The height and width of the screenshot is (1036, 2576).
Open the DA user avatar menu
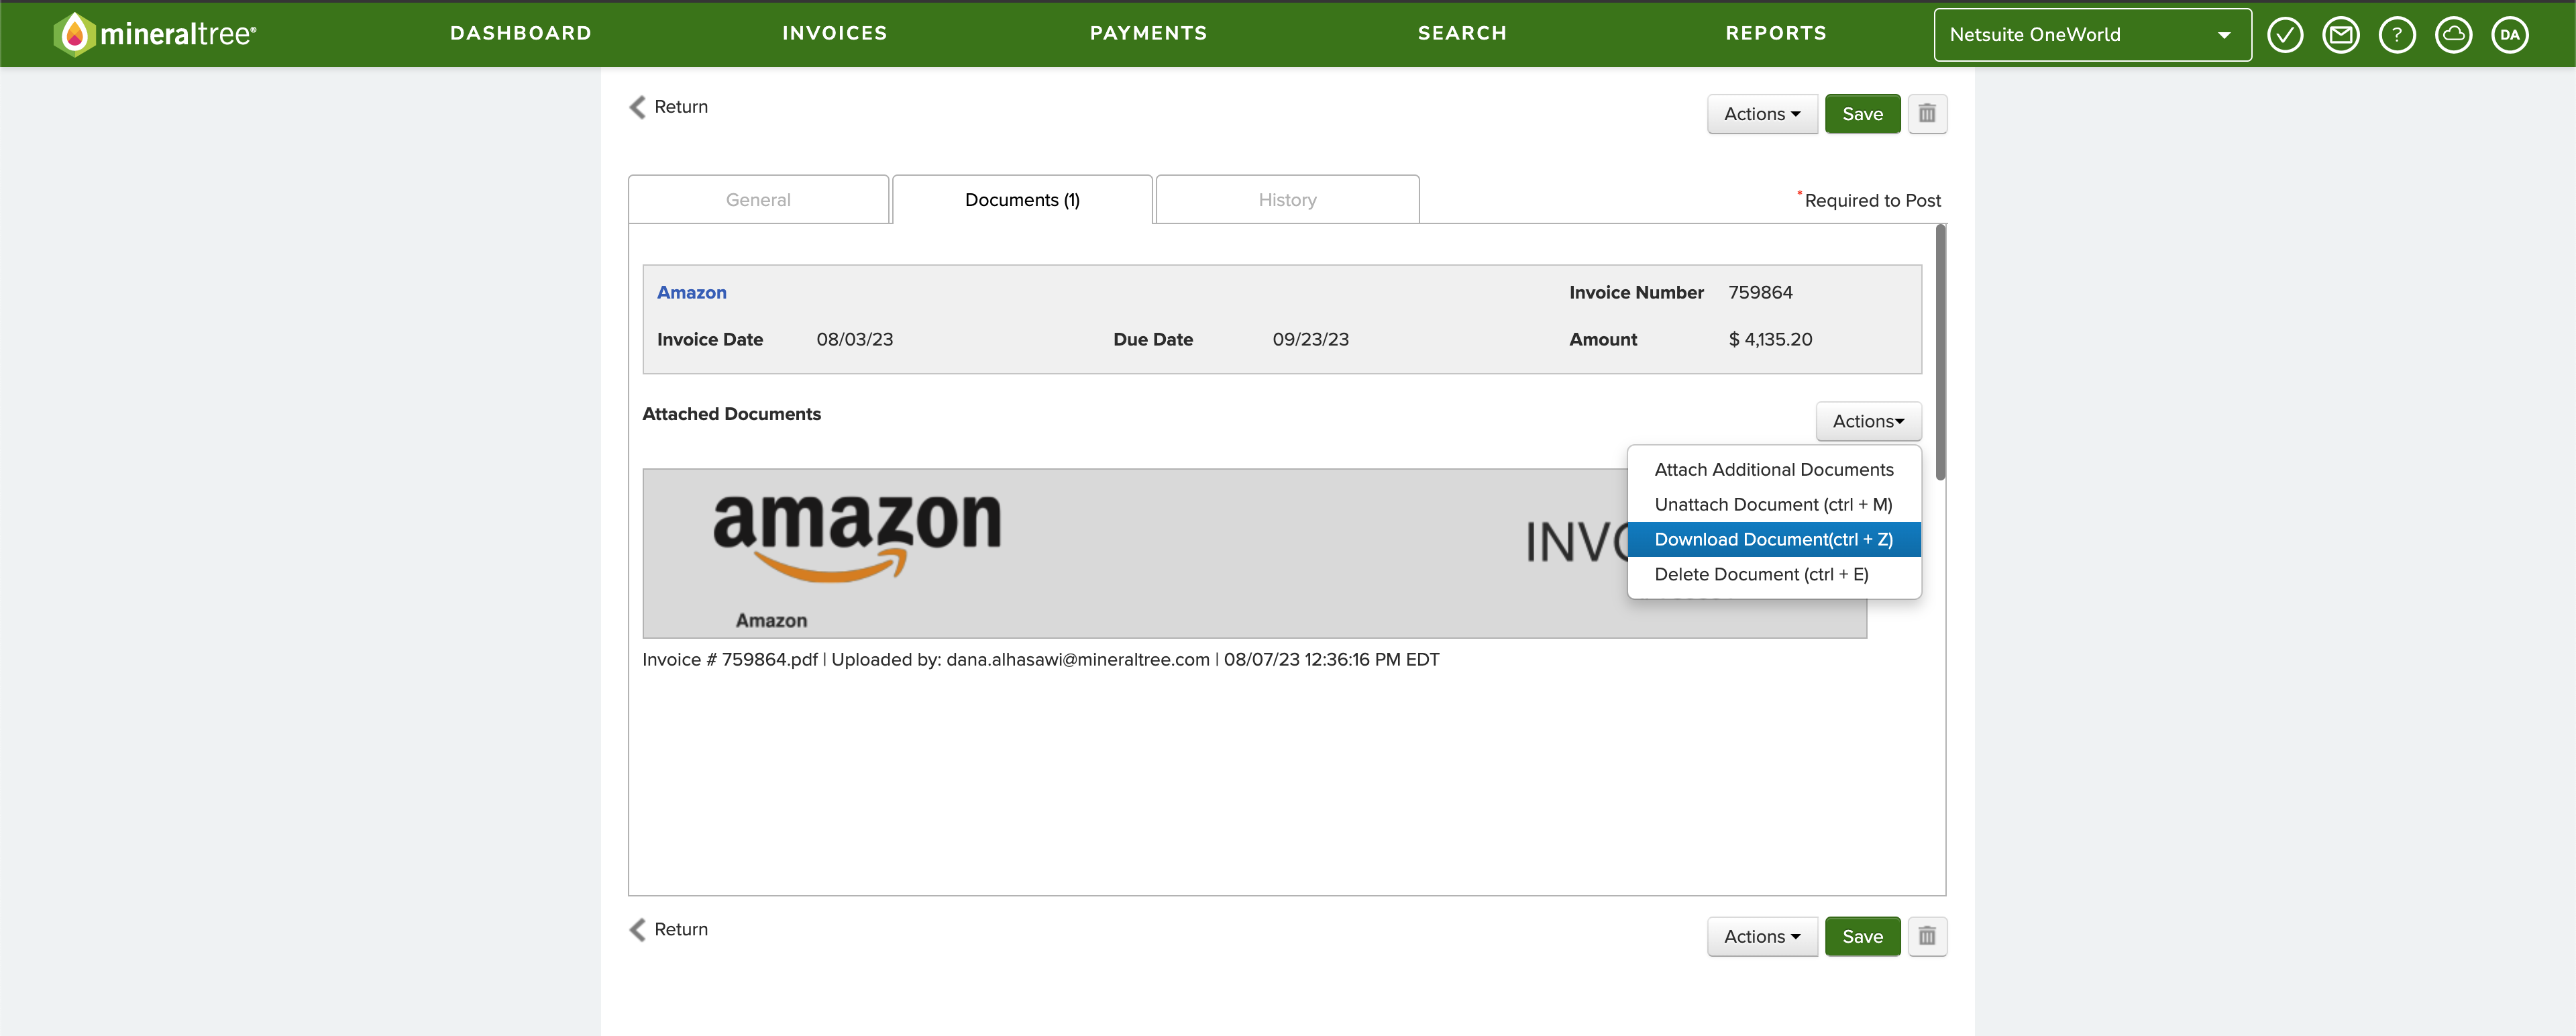click(2510, 35)
